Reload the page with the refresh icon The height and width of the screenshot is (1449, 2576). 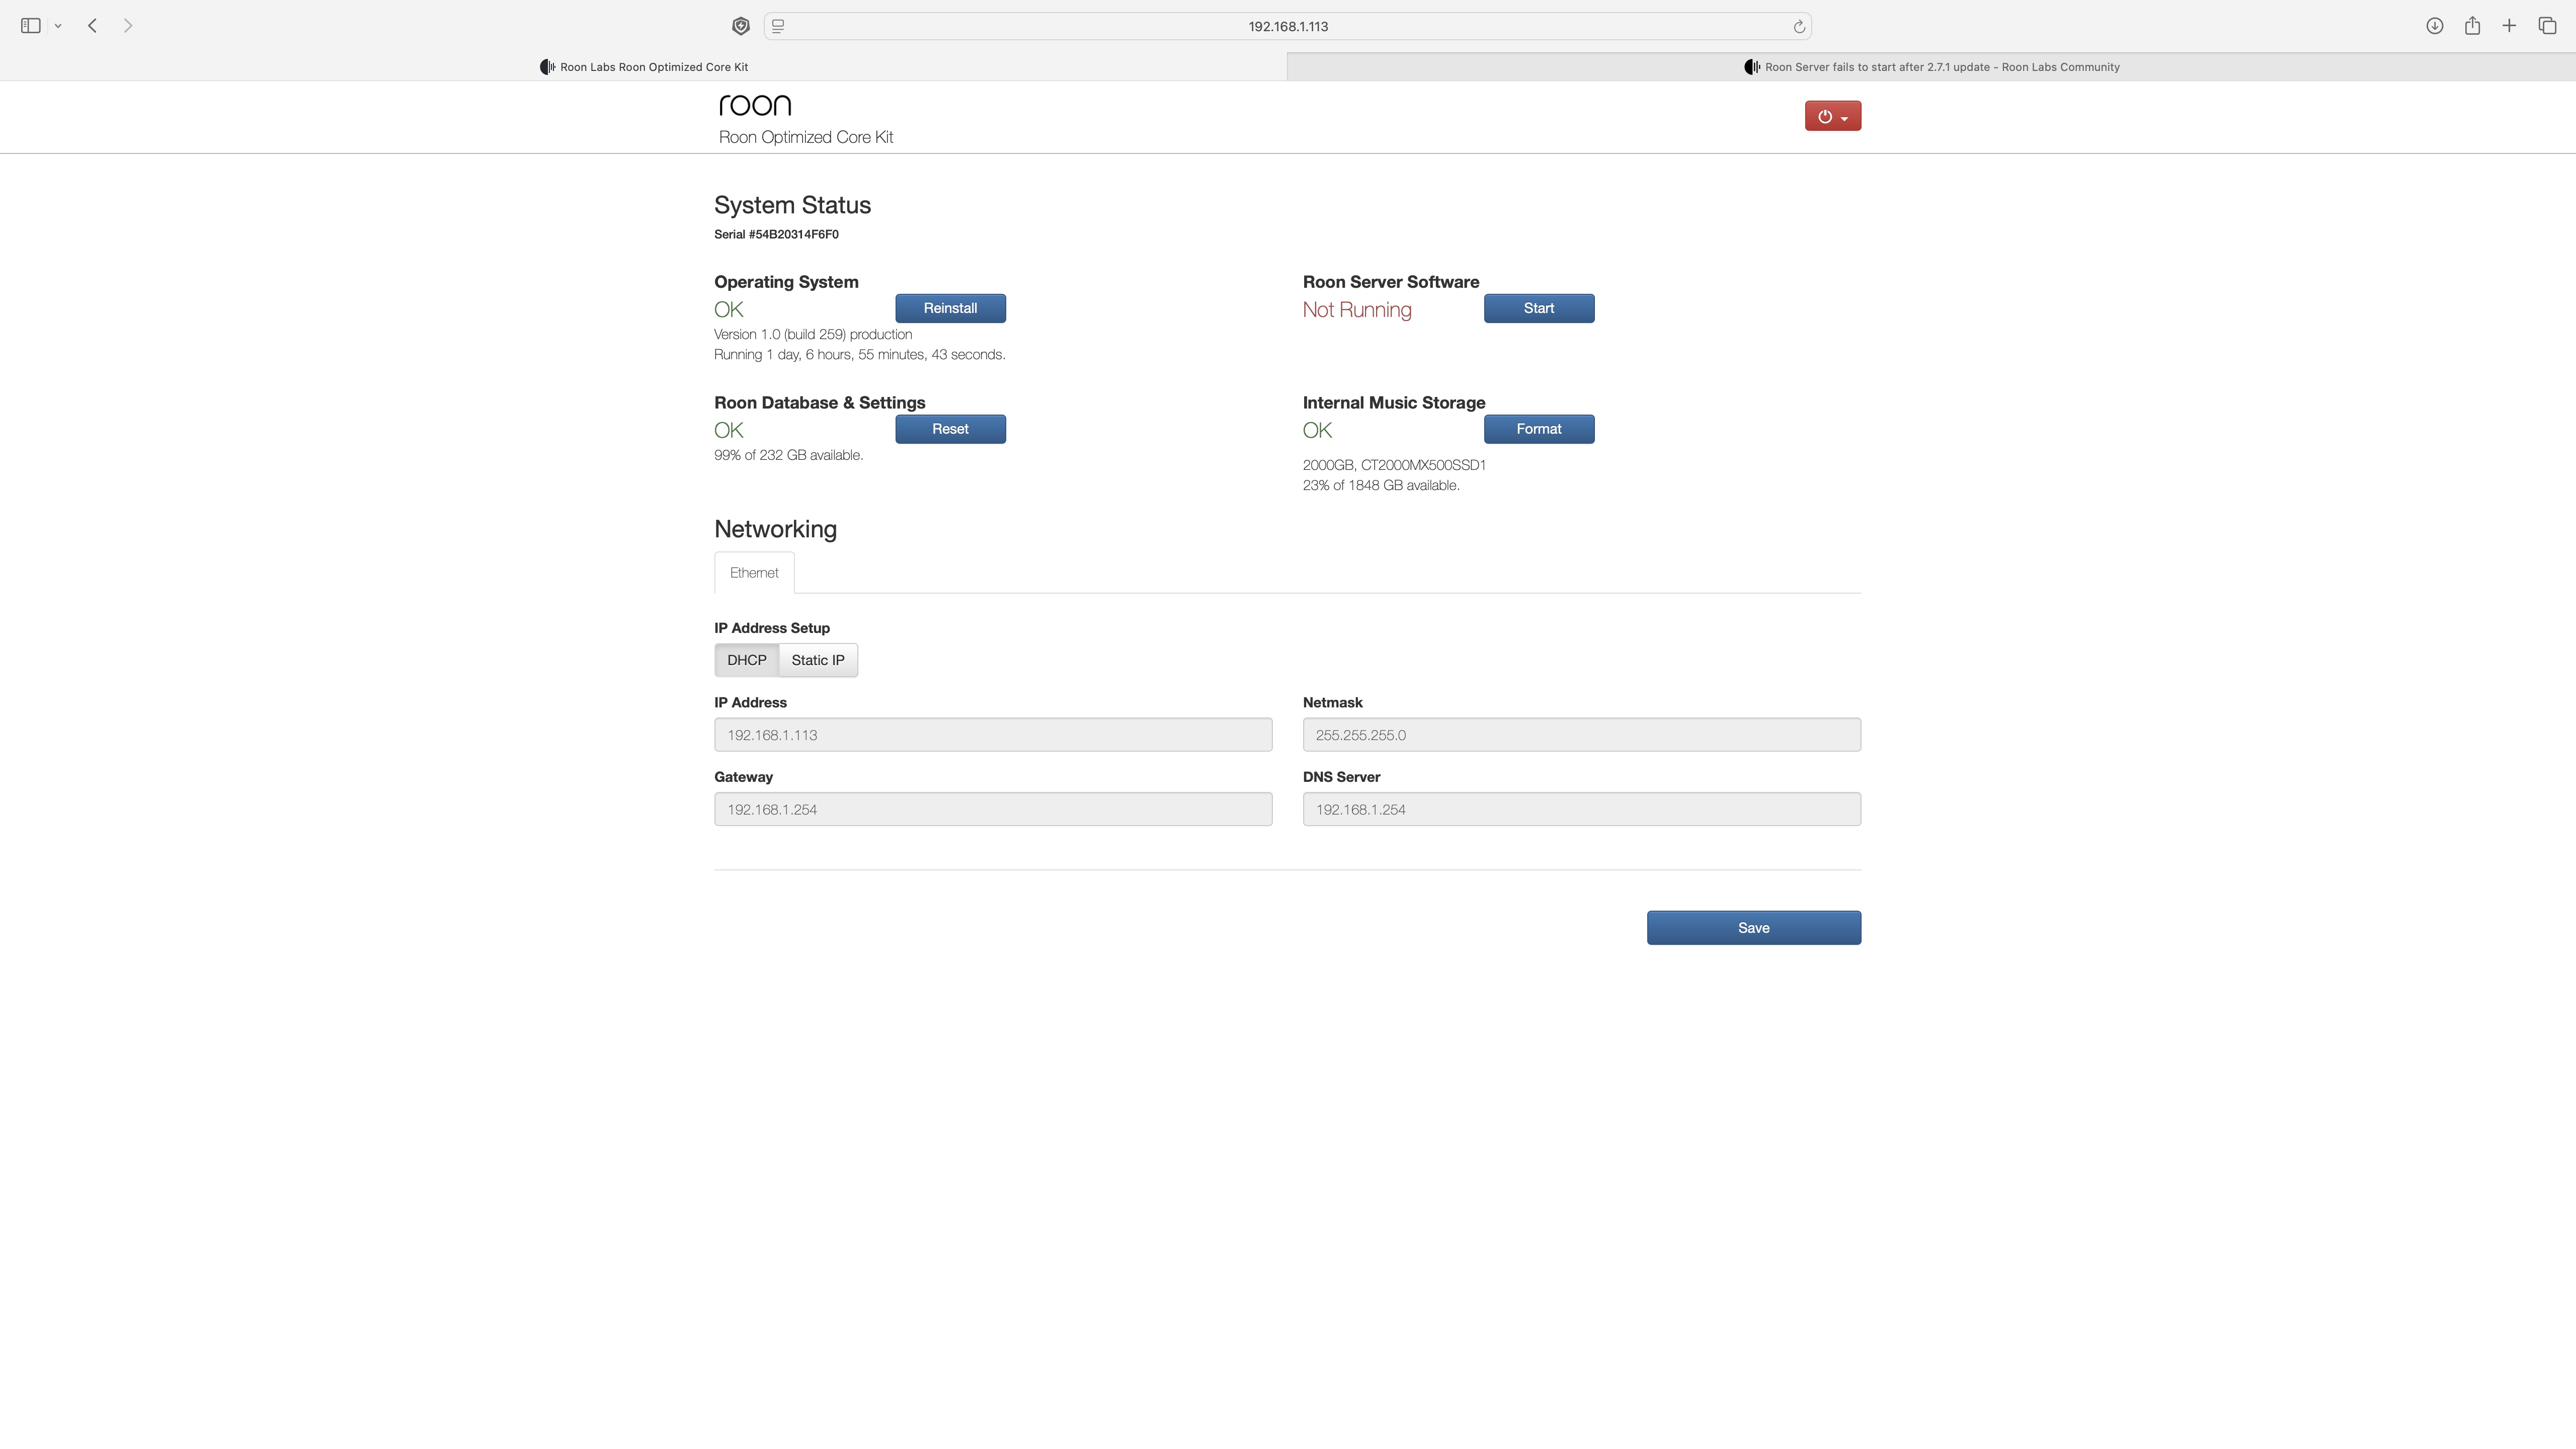[1798, 27]
